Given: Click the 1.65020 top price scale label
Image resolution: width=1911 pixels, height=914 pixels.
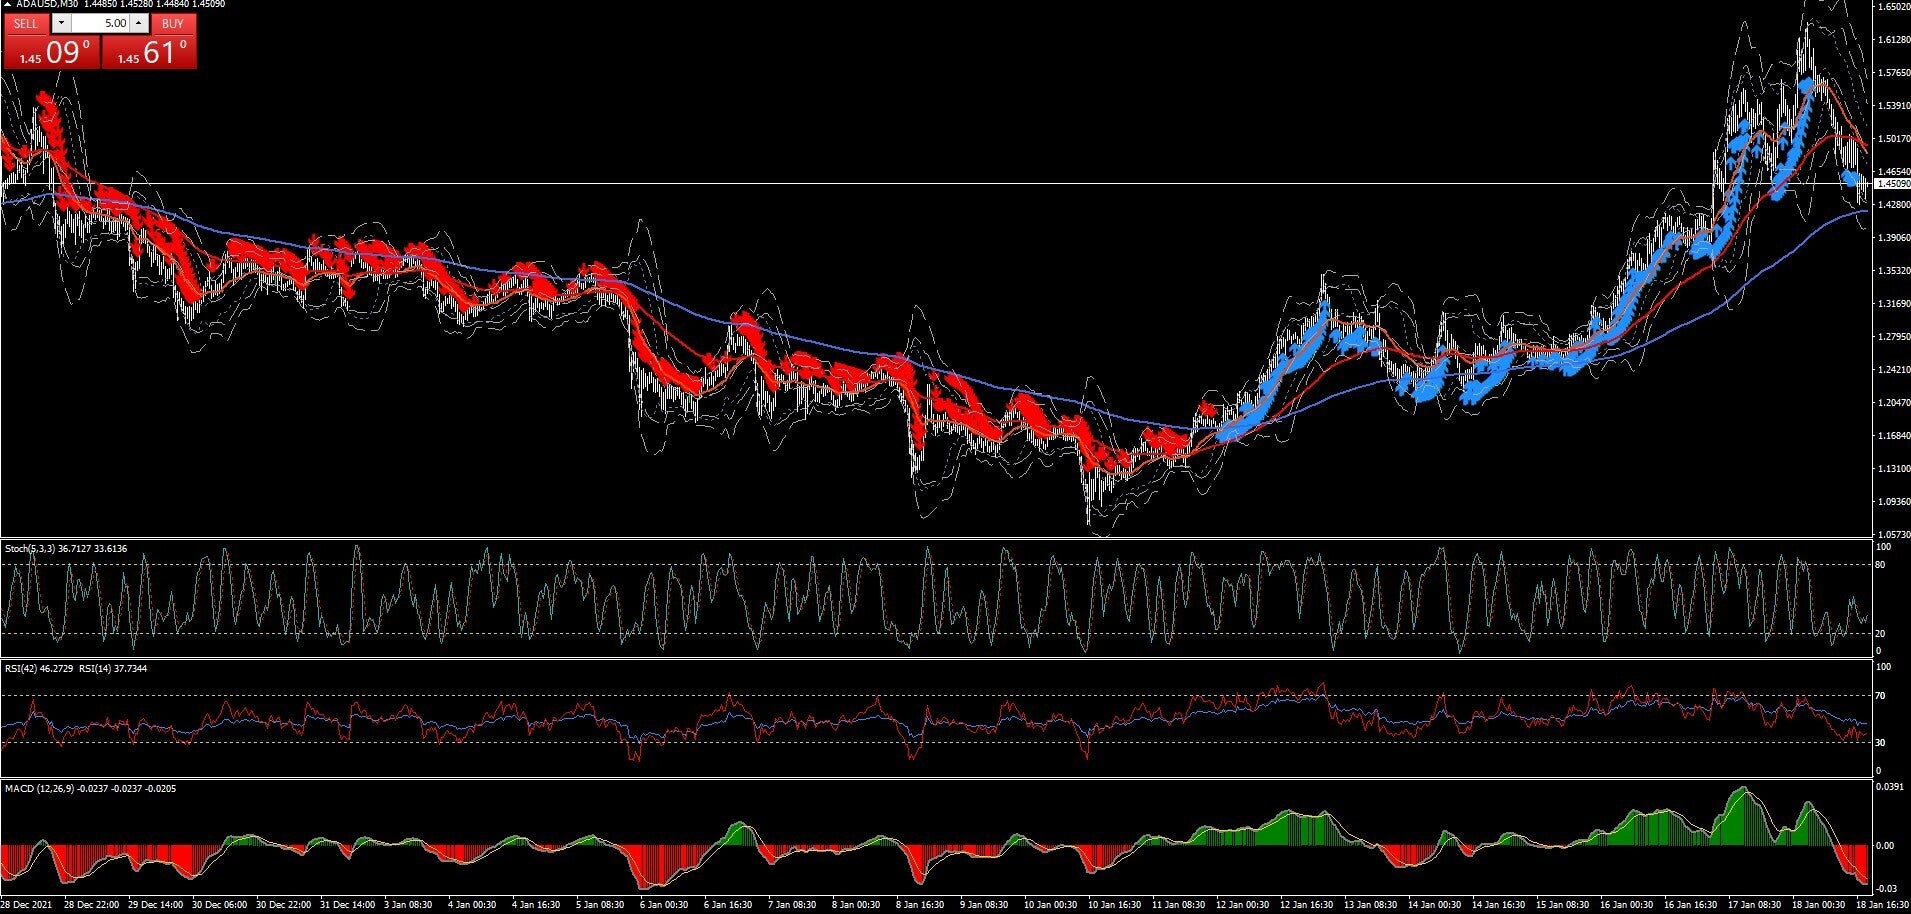Looking at the screenshot, I should [1892, 7].
